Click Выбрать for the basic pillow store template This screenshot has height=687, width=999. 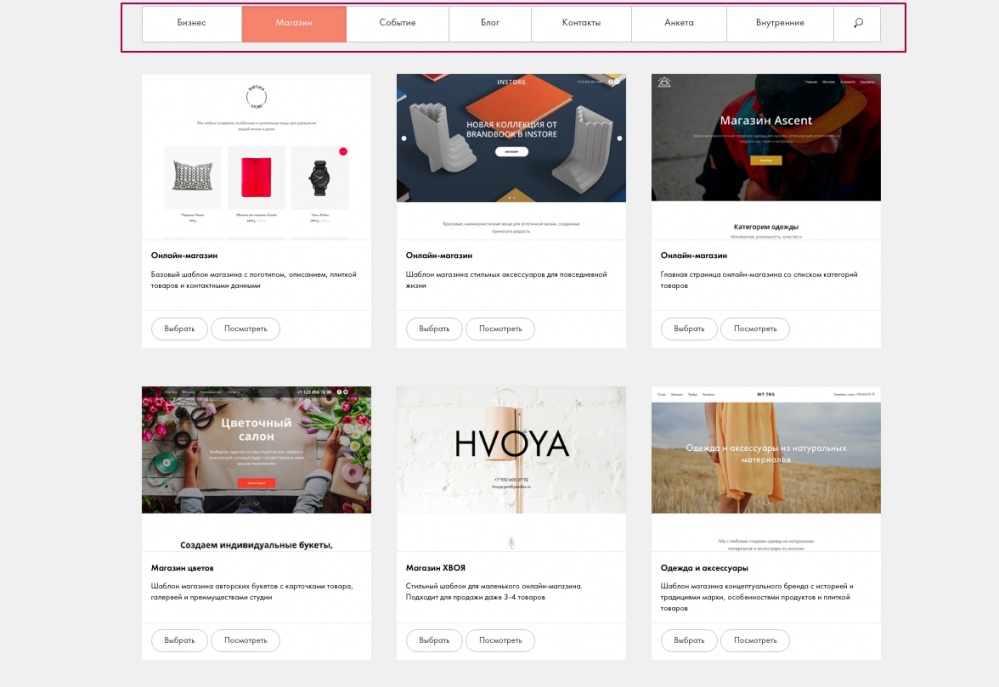coord(179,329)
